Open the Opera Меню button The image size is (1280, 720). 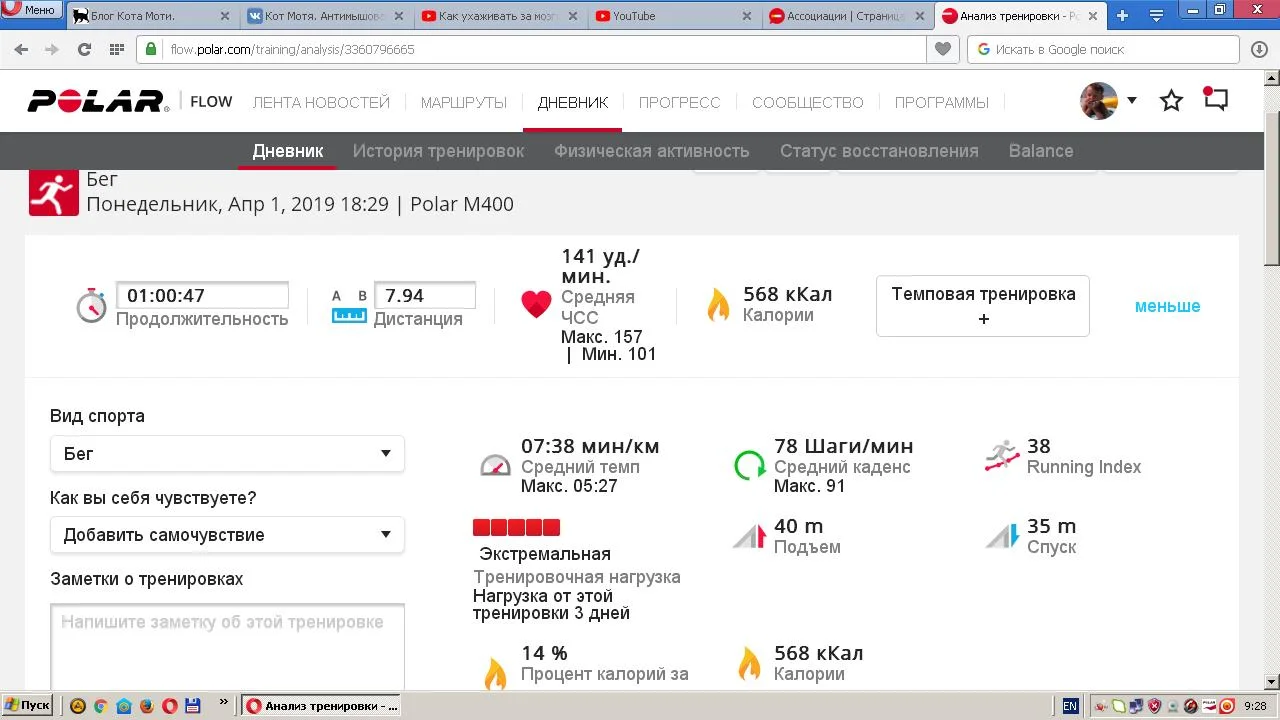[30, 9]
